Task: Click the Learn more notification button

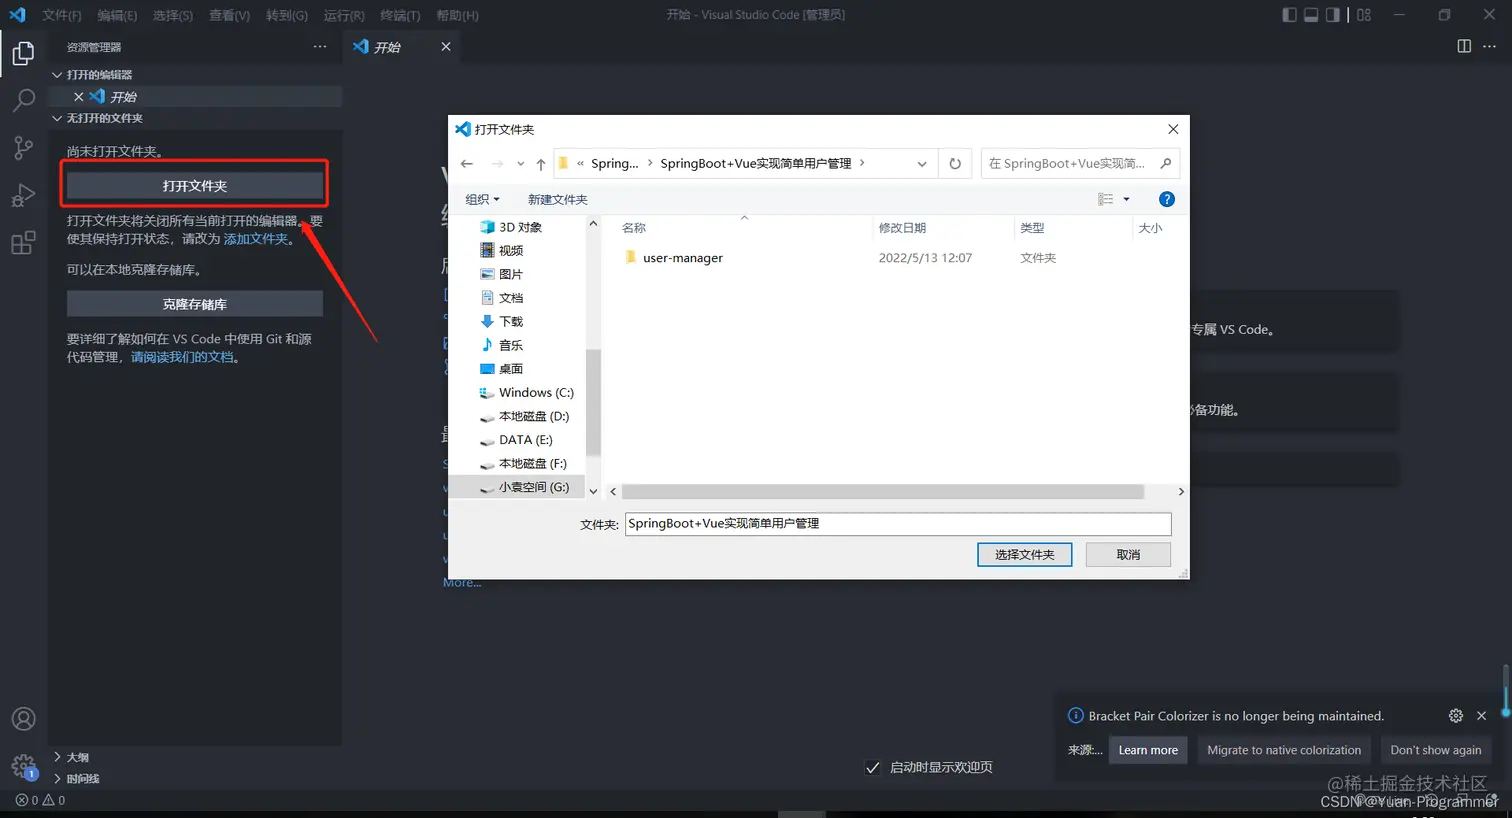Action: tap(1148, 750)
